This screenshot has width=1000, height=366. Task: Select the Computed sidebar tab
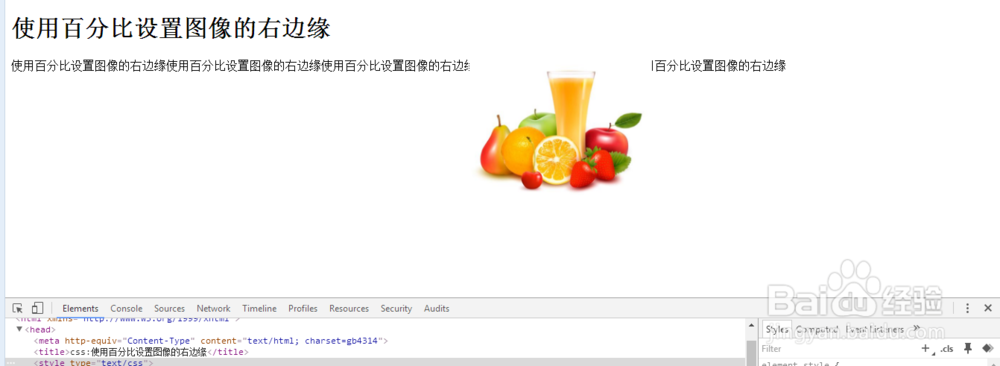click(x=816, y=330)
